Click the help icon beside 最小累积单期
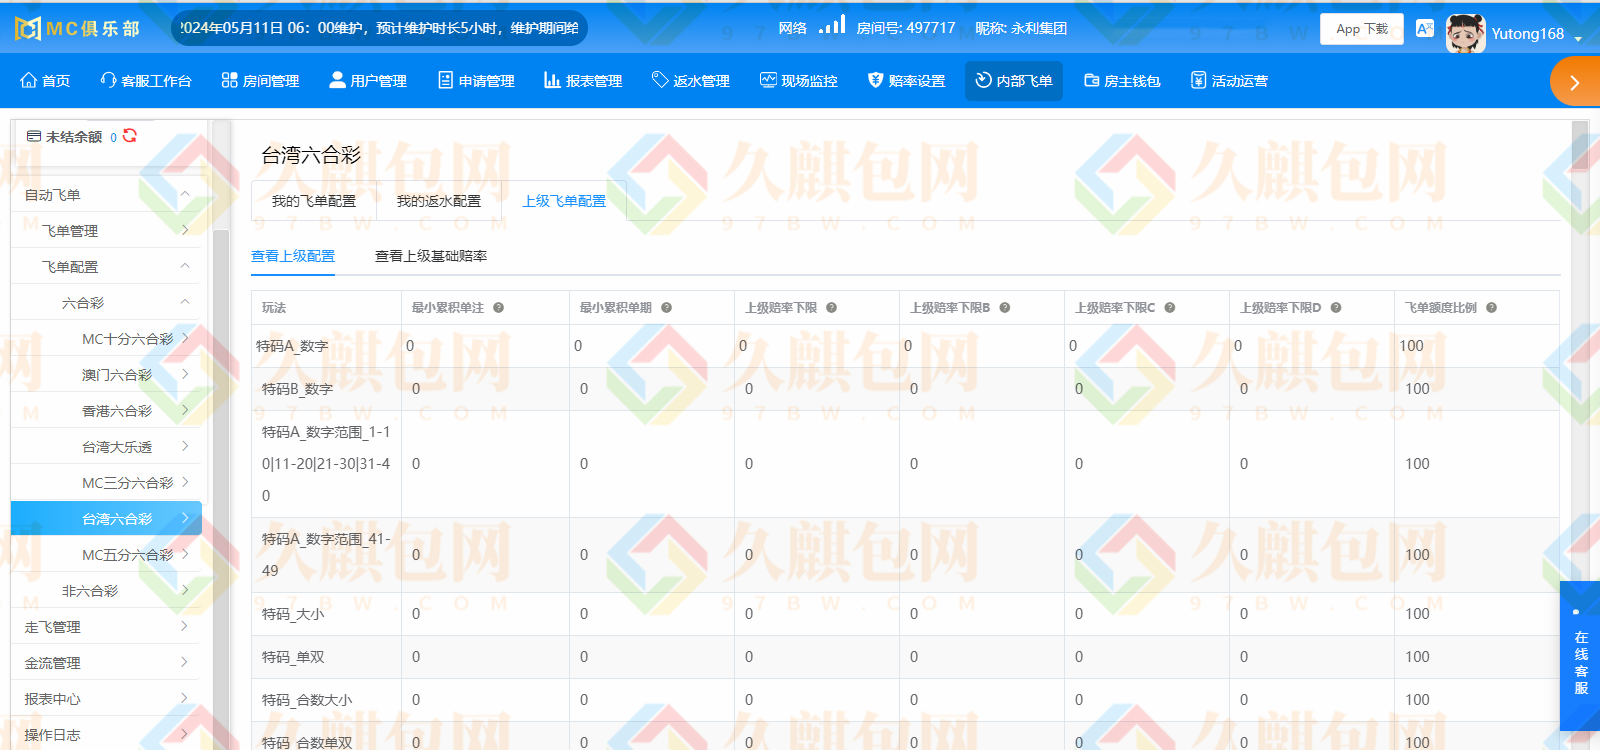 coord(666,308)
